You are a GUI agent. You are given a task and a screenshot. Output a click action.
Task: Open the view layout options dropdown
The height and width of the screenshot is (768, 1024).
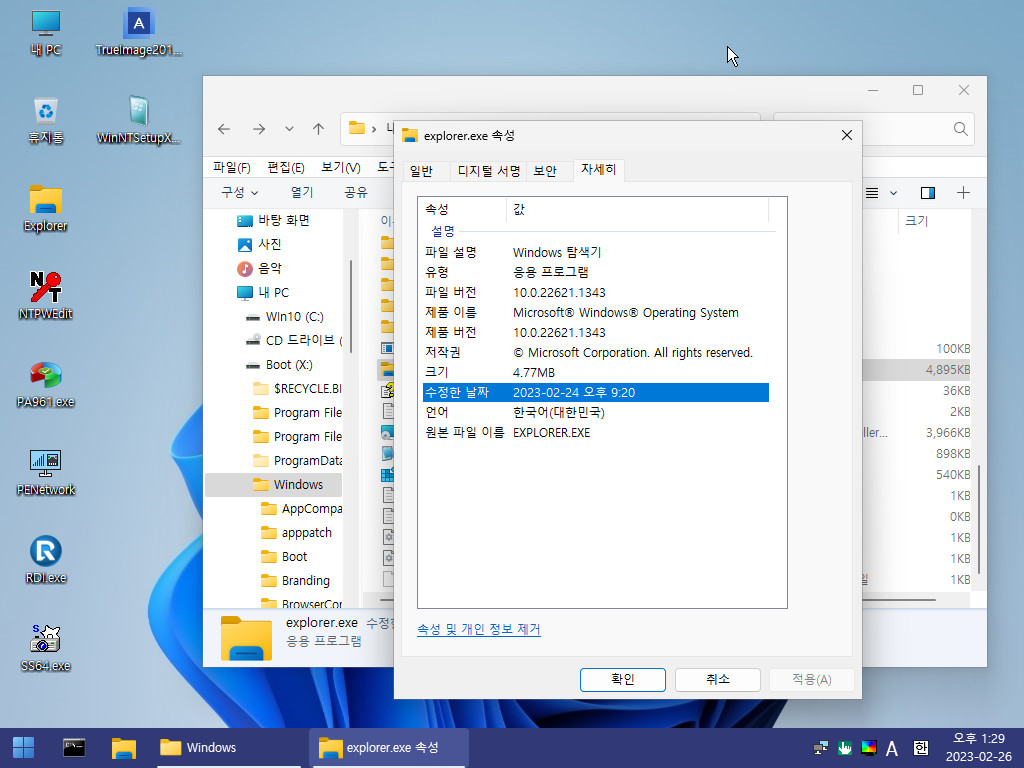tap(893, 193)
